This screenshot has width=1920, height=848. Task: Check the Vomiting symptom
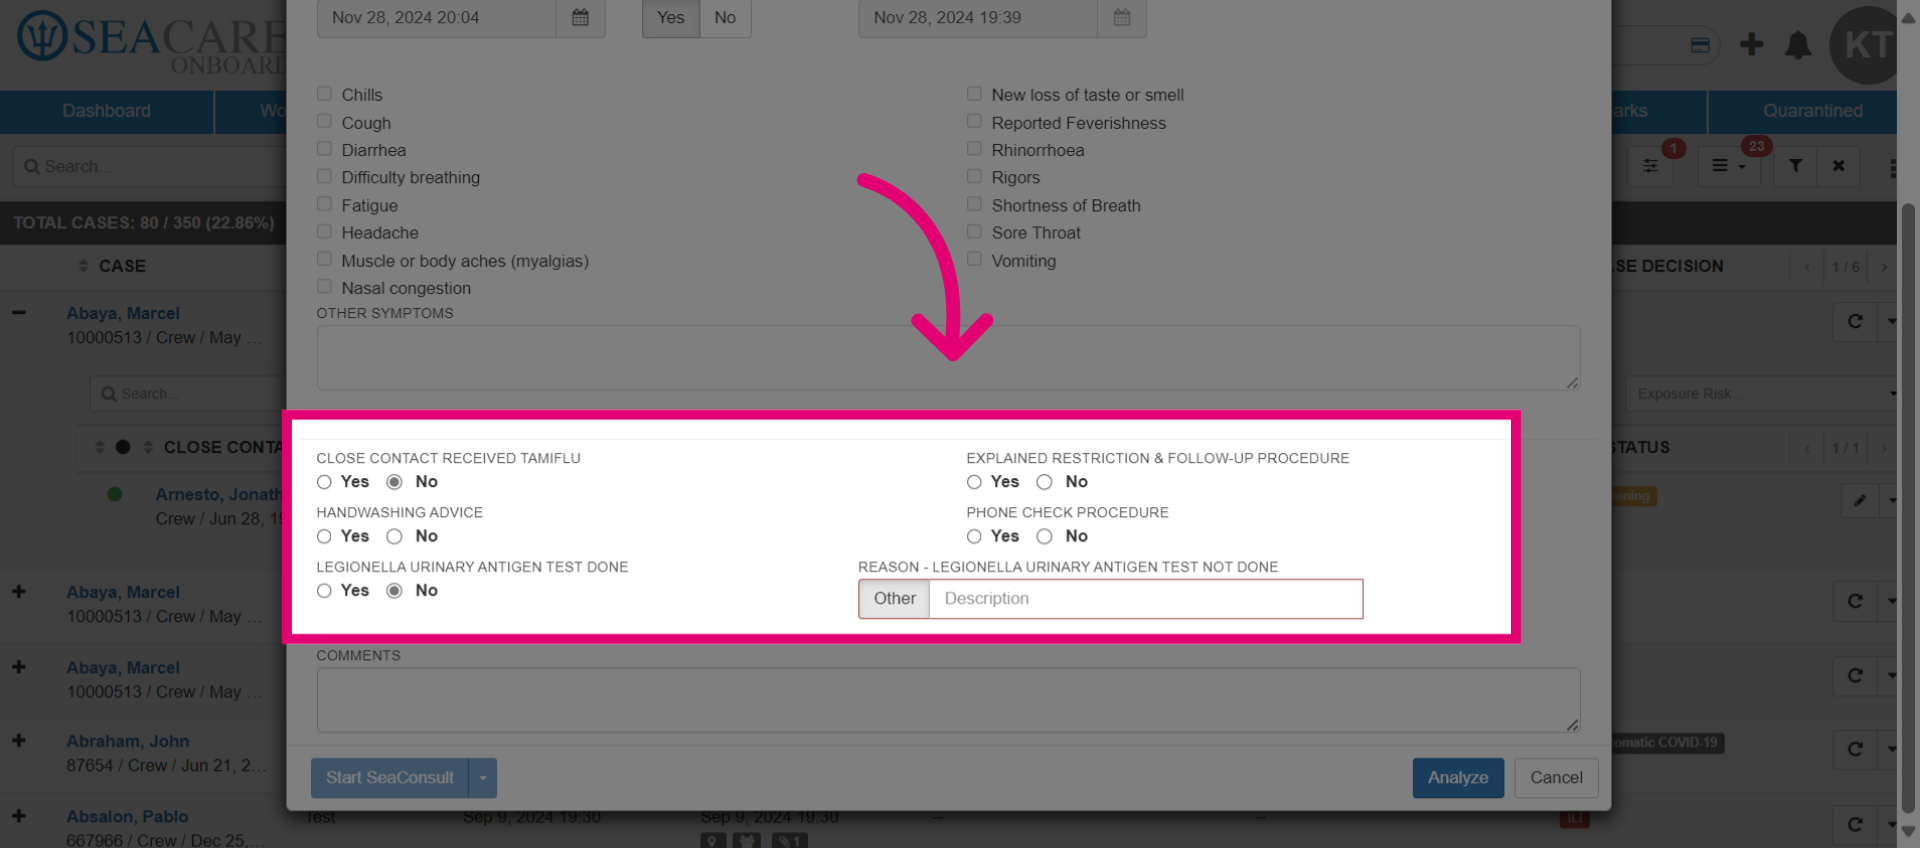(974, 259)
